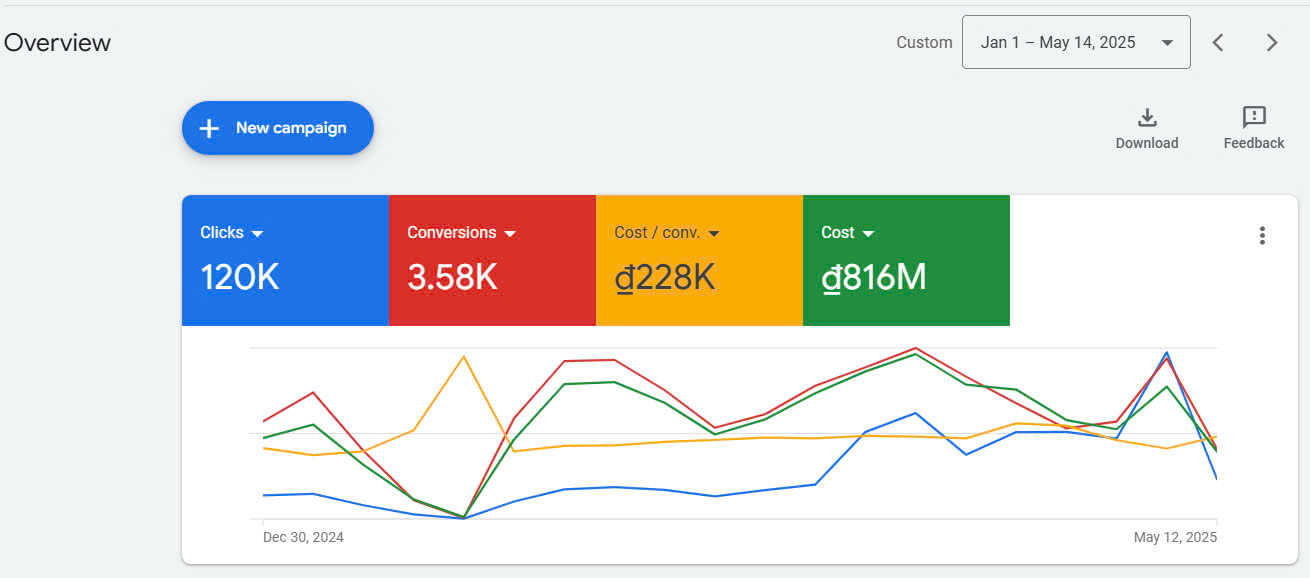This screenshot has height=578, width=1310.
Task: Click the Download icon
Action: (1147, 118)
